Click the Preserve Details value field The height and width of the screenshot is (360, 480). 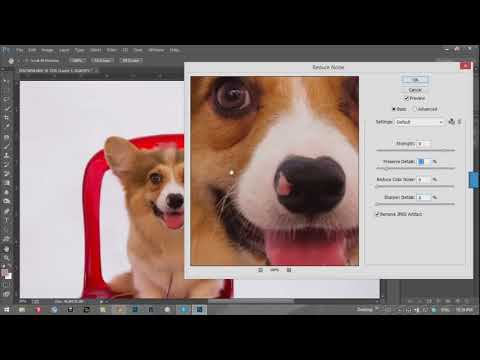(x=424, y=162)
